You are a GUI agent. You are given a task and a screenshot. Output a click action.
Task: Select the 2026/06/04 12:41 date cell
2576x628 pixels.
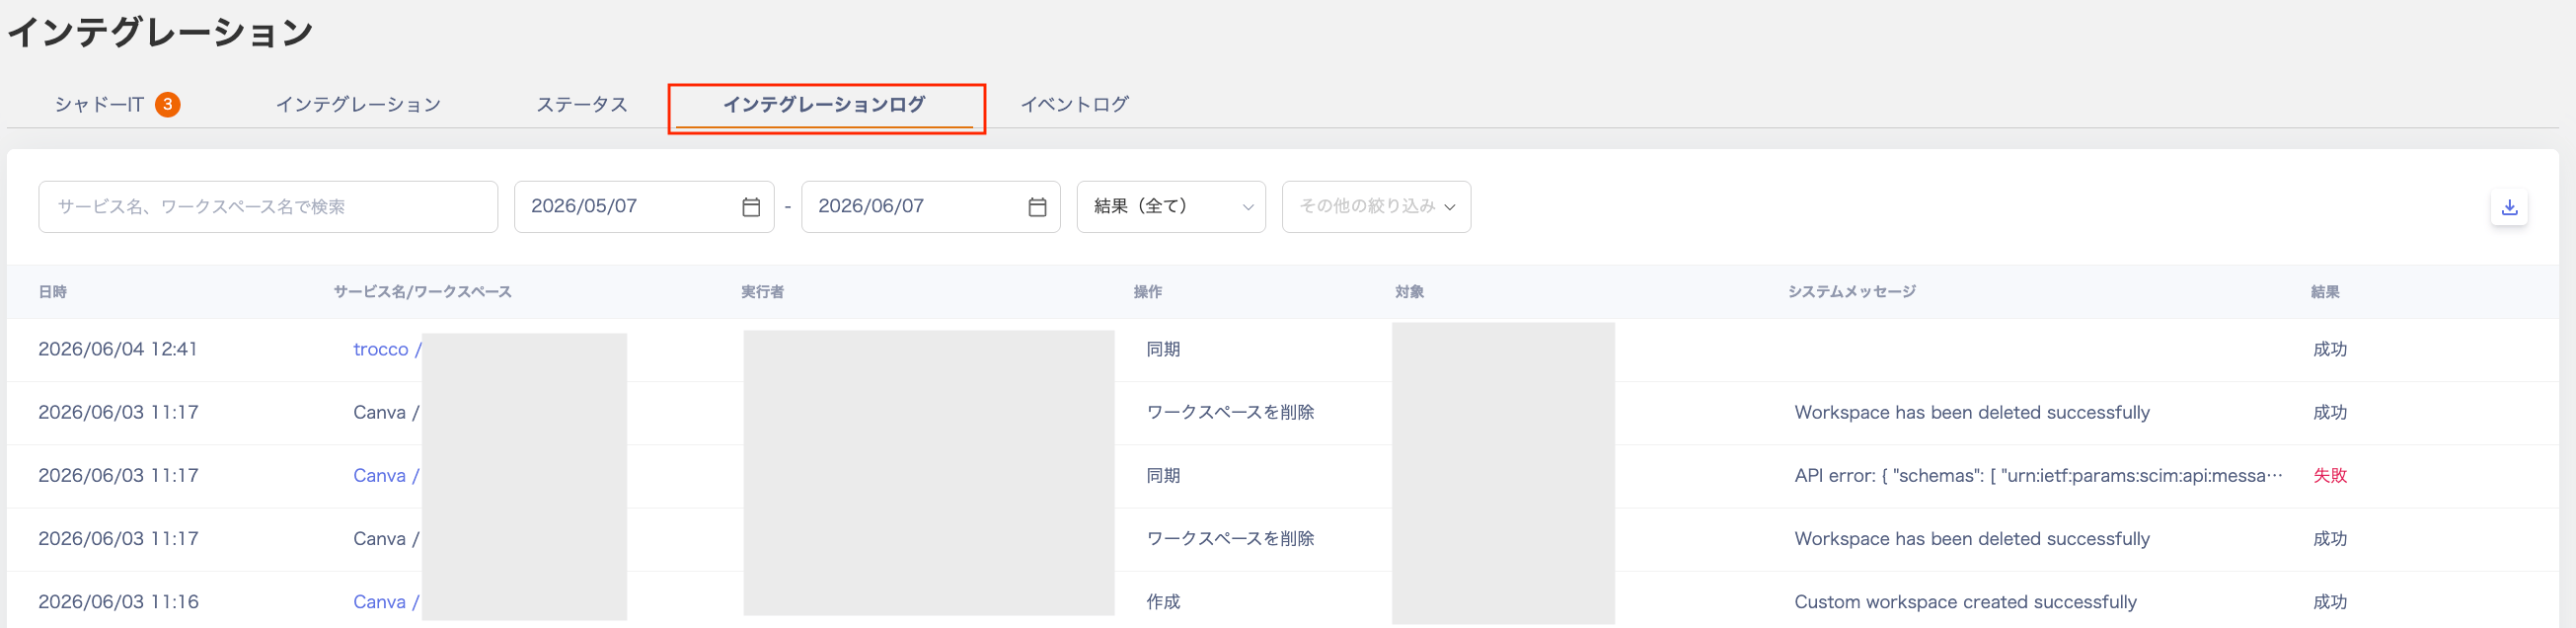(118, 349)
